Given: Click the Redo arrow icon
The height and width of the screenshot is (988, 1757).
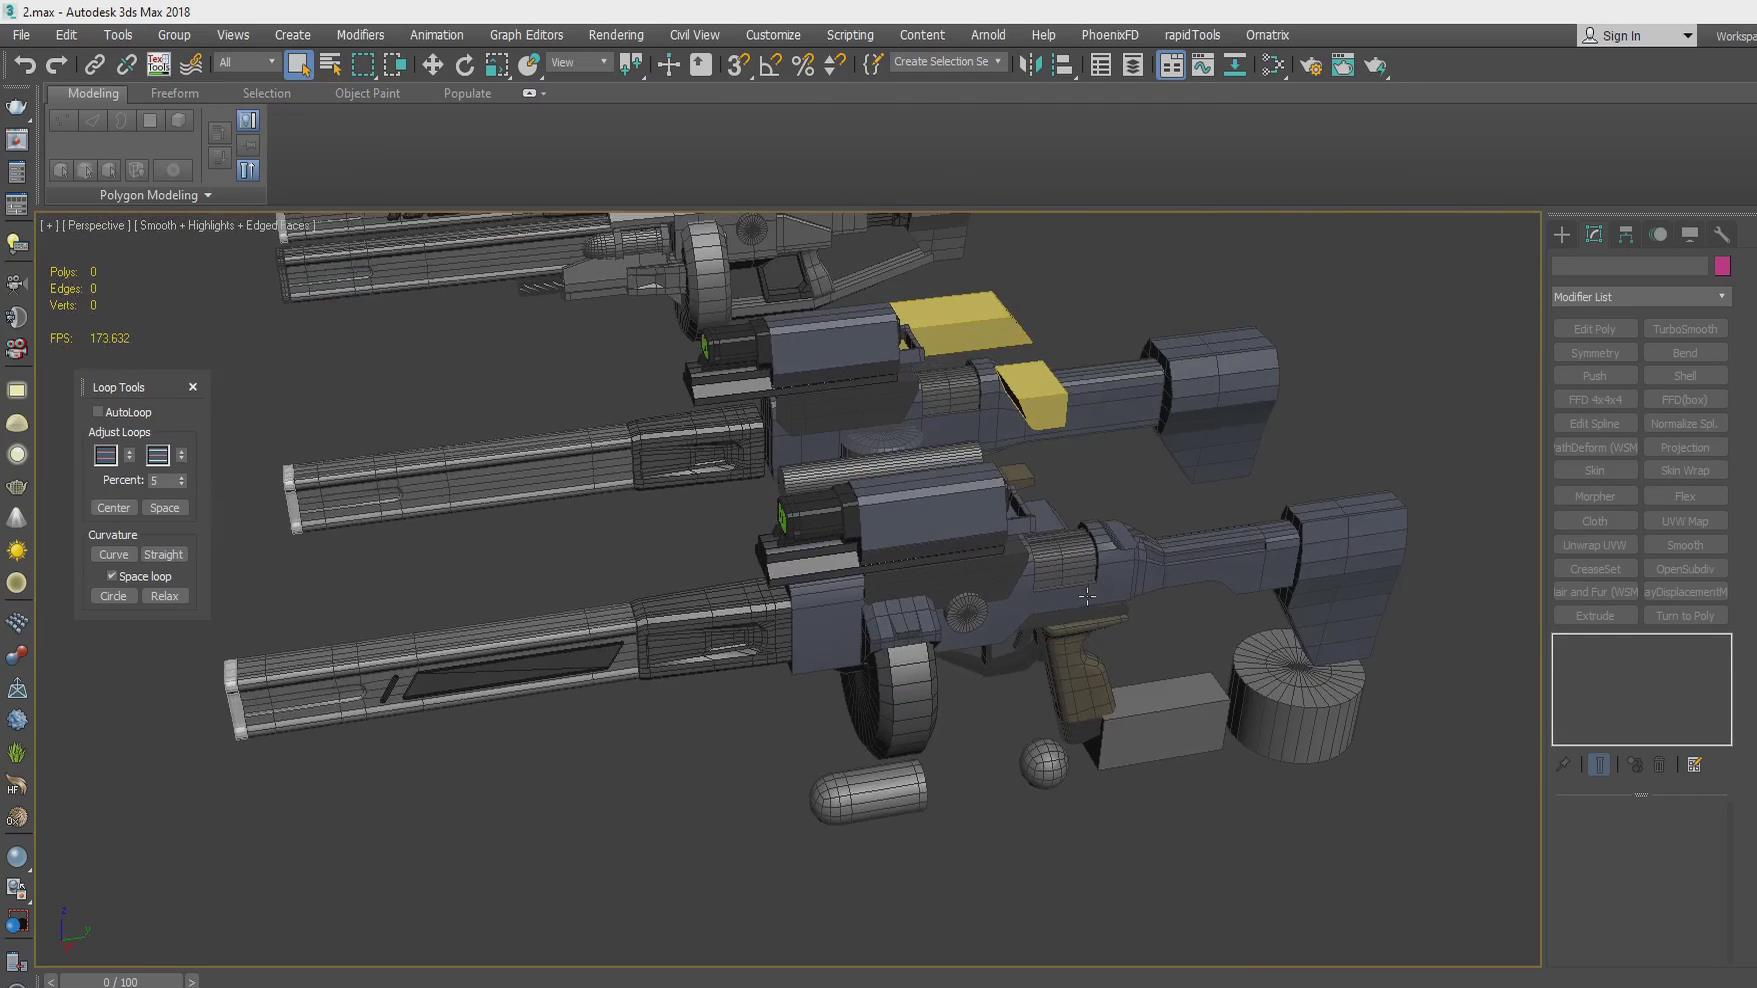Looking at the screenshot, I should pos(57,65).
